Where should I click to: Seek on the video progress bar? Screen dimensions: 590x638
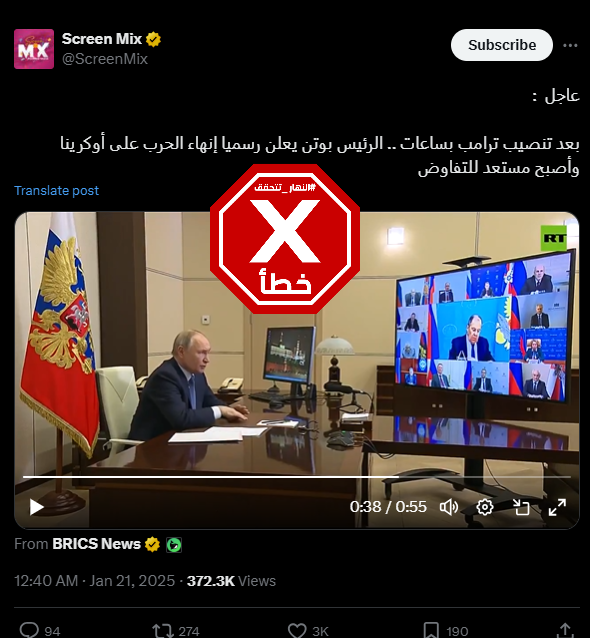(x=297, y=476)
